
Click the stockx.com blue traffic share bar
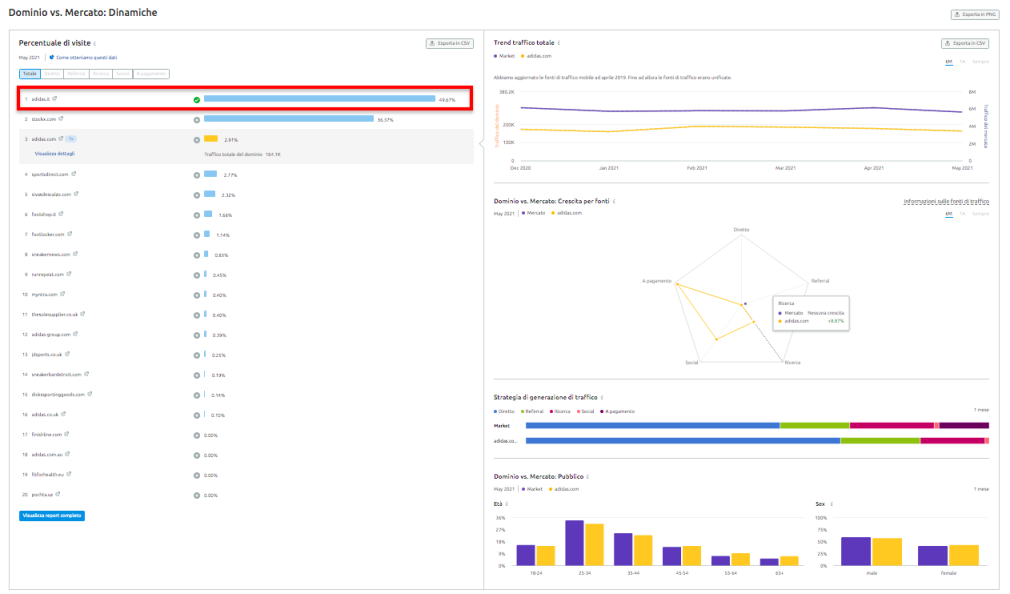pyautogui.click(x=289, y=119)
